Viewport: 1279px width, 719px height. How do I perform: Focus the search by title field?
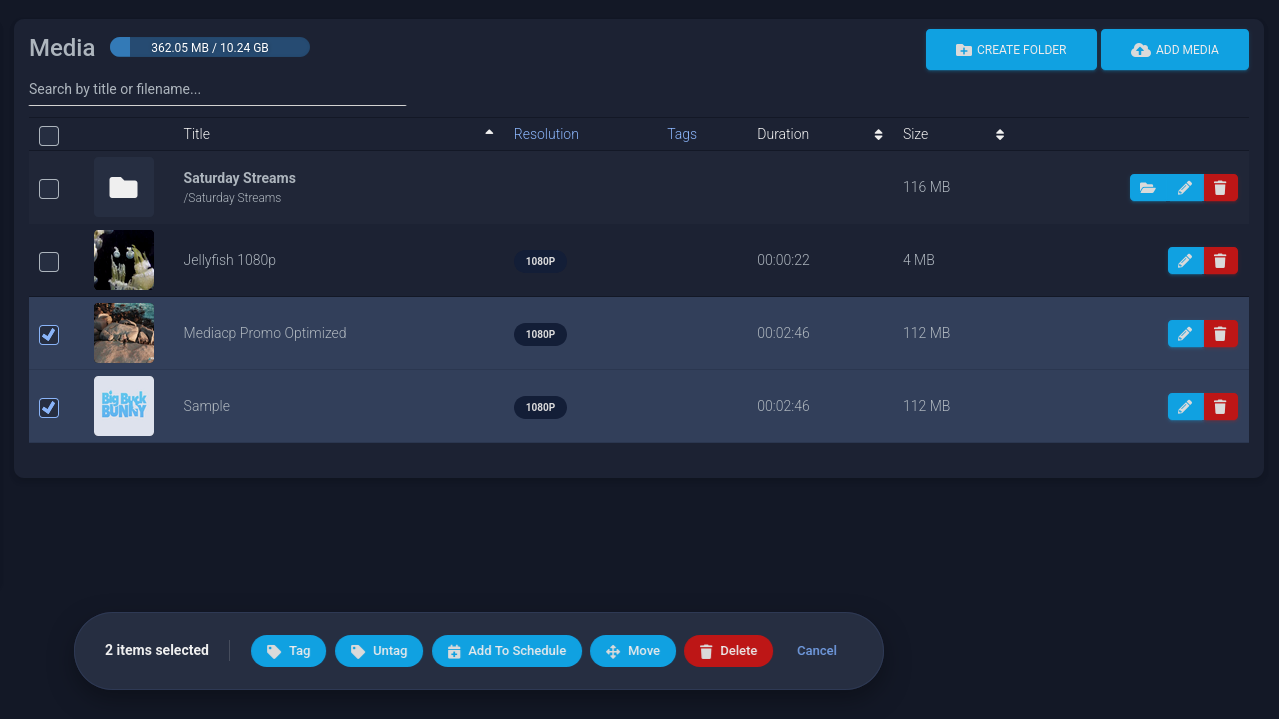coord(217,89)
